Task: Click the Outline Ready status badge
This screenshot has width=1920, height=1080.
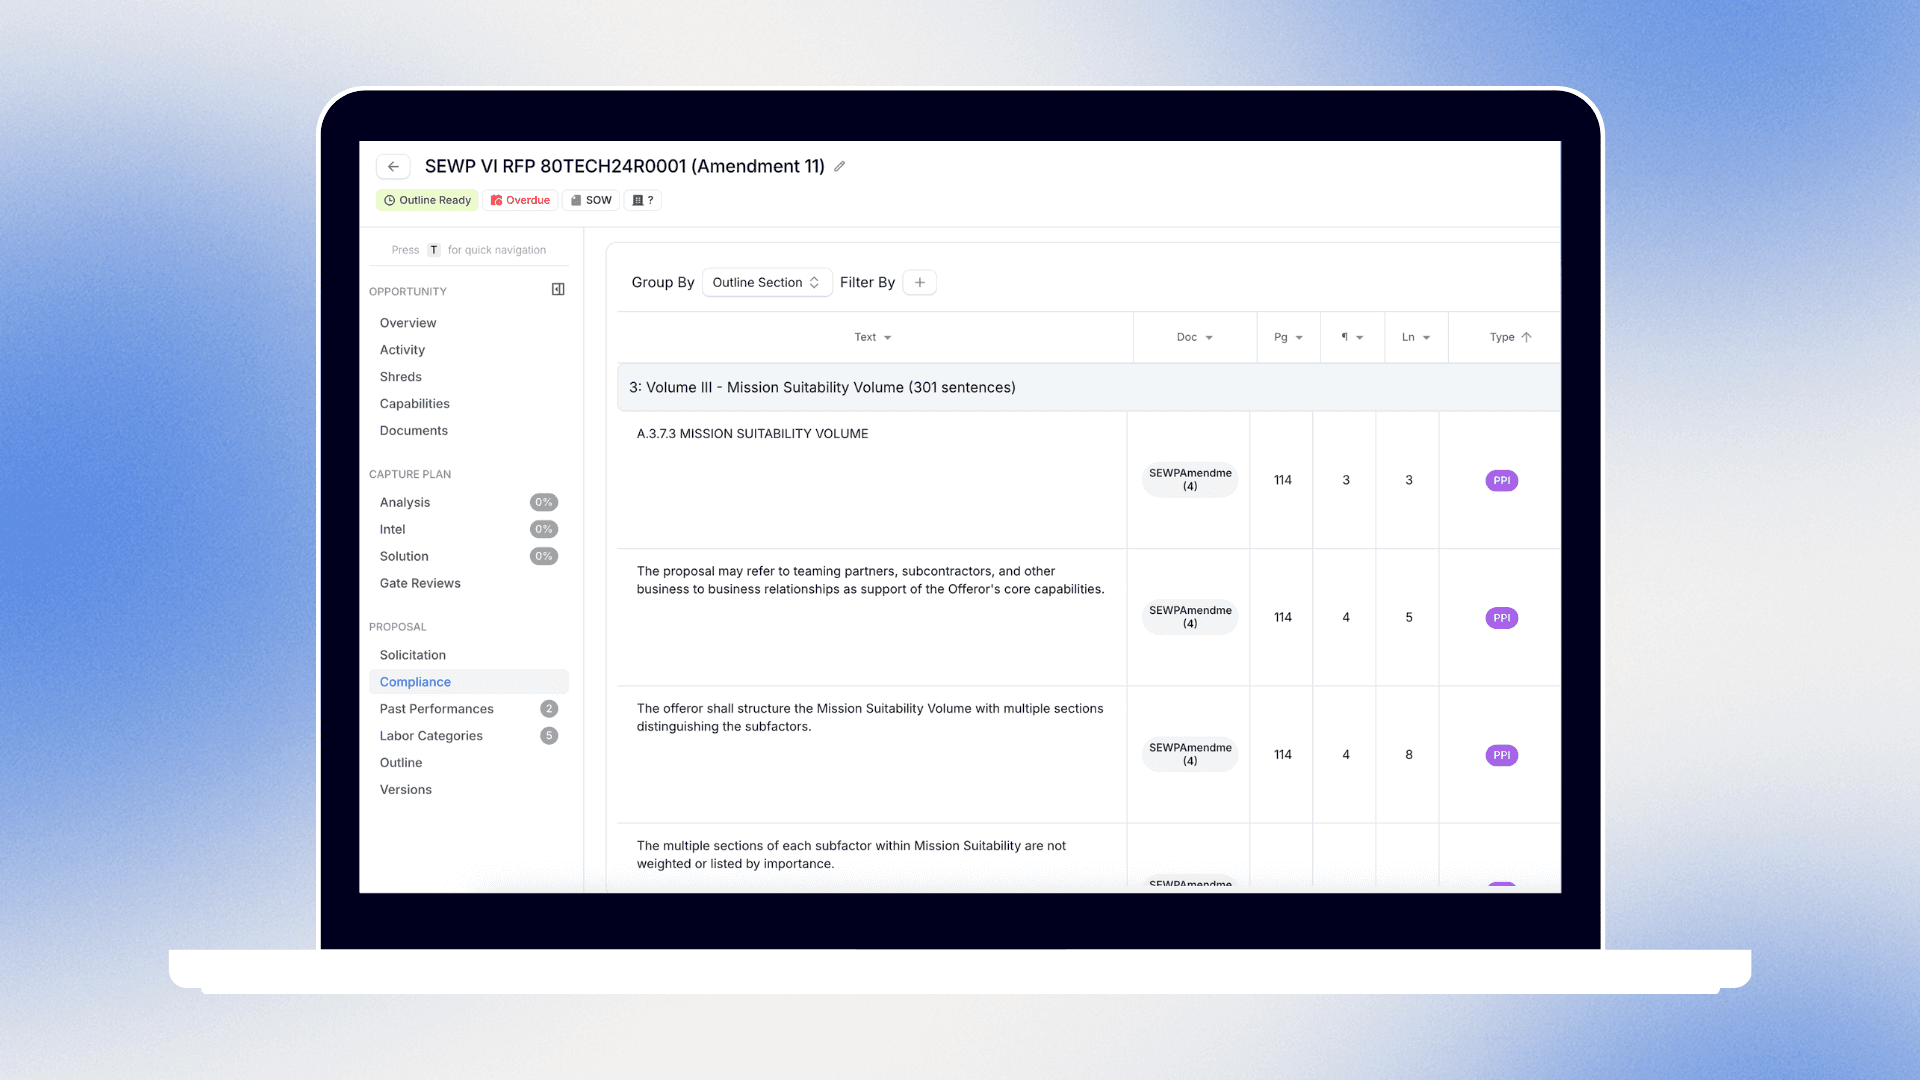Action: [427, 200]
